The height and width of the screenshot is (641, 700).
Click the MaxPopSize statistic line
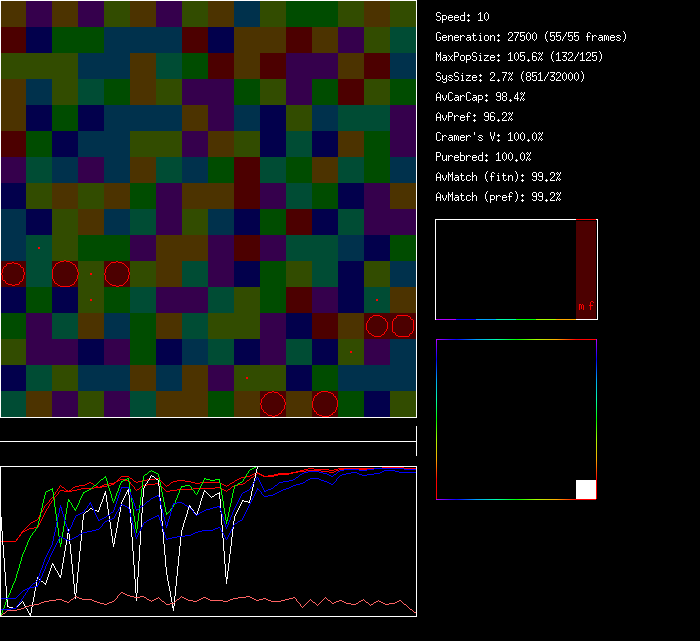[519, 57]
